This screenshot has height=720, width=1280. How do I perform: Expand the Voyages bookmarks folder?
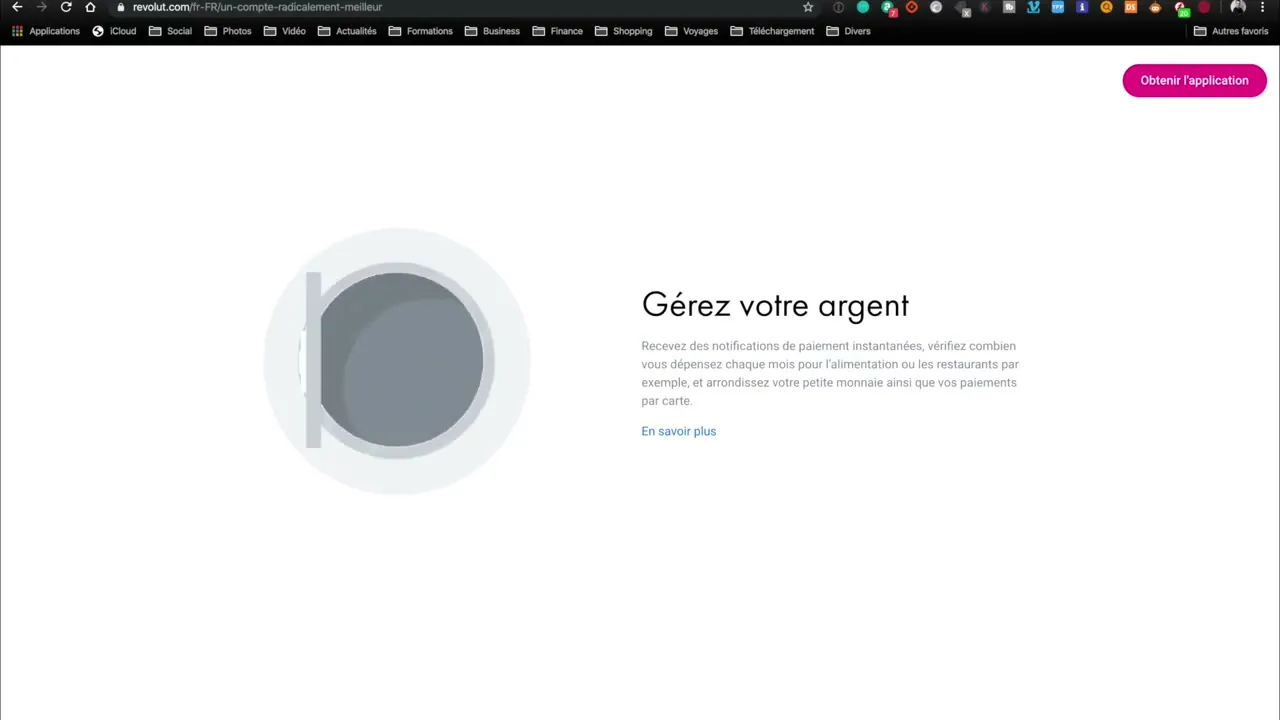[692, 31]
